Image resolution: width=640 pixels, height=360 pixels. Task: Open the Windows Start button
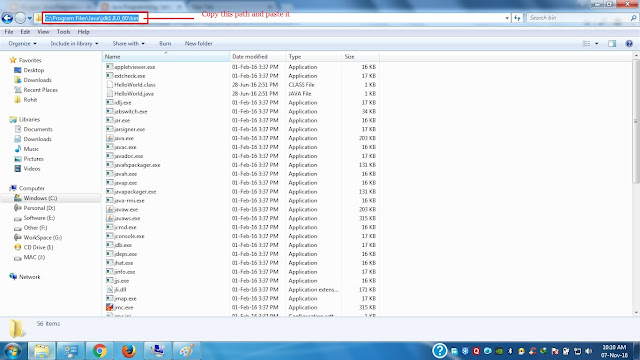coord(12,351)
